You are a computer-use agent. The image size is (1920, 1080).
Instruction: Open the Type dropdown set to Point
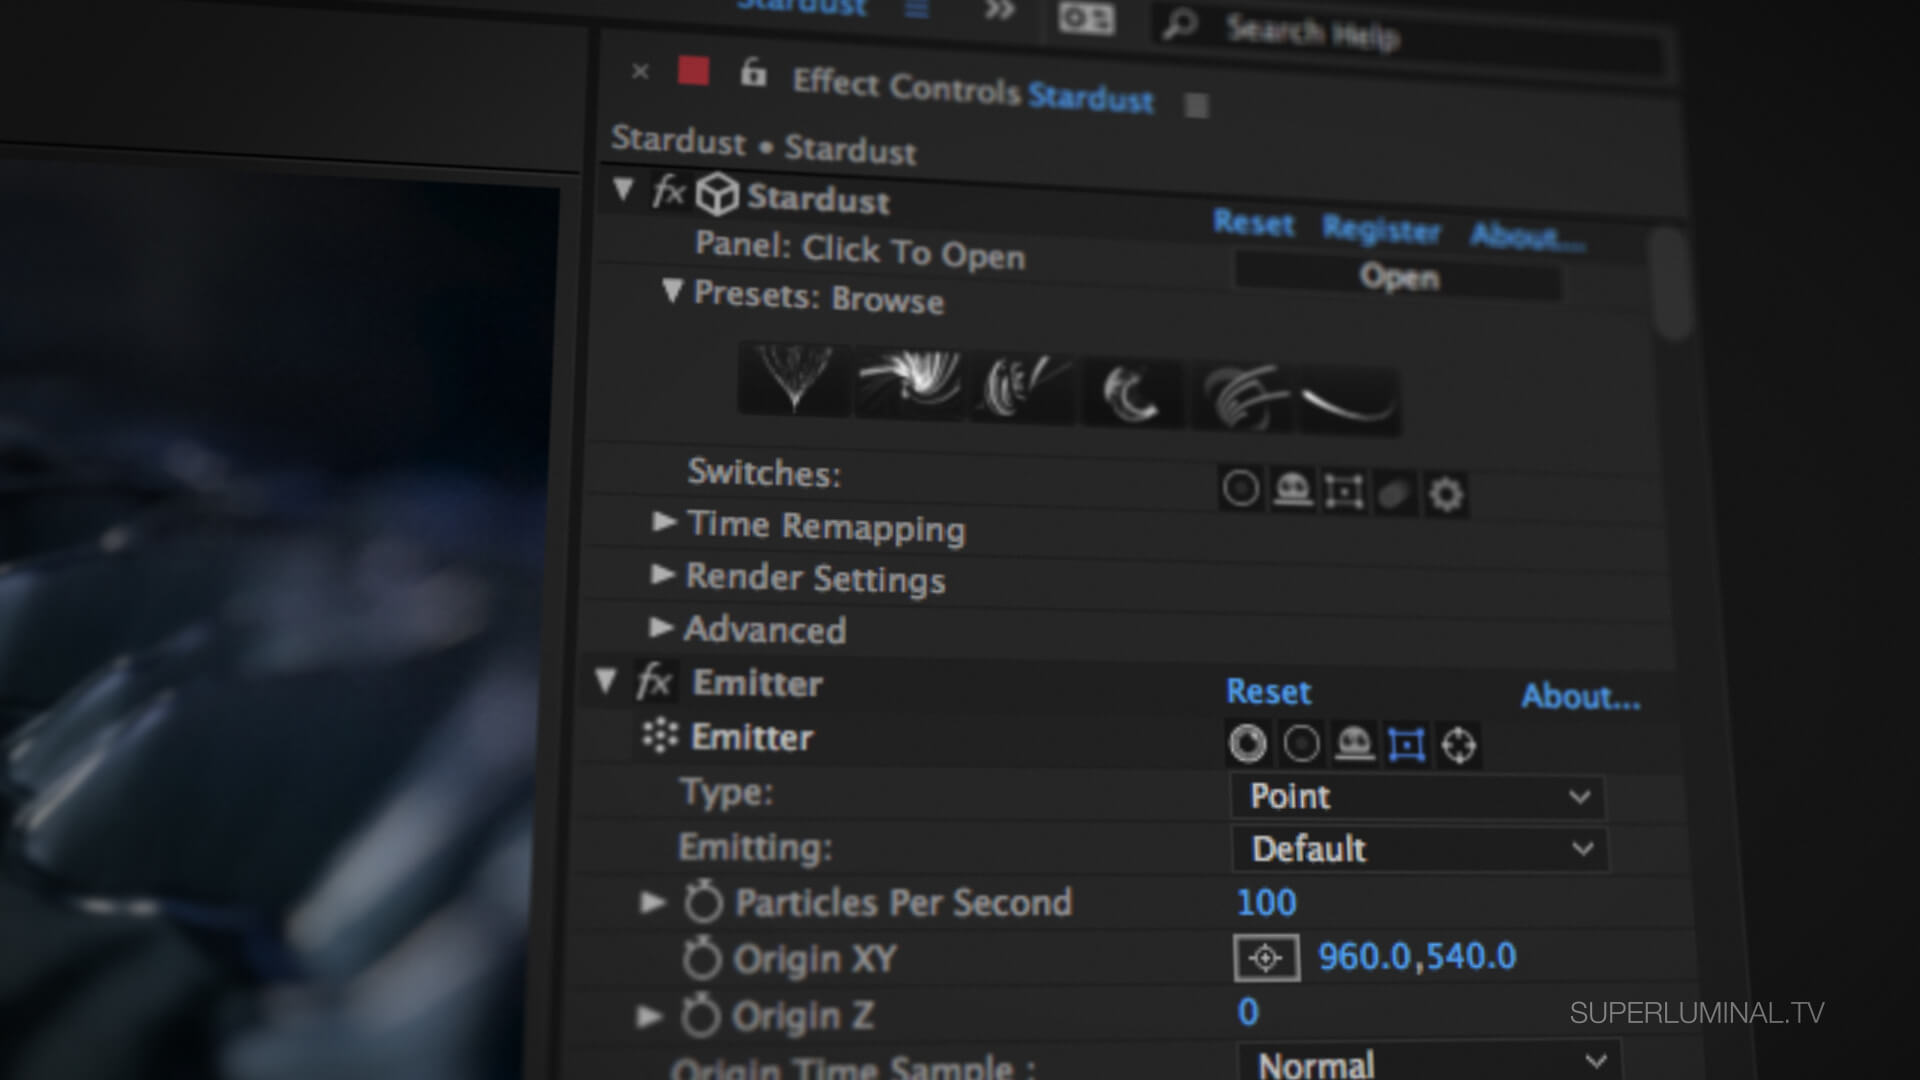click(1417, 797)
